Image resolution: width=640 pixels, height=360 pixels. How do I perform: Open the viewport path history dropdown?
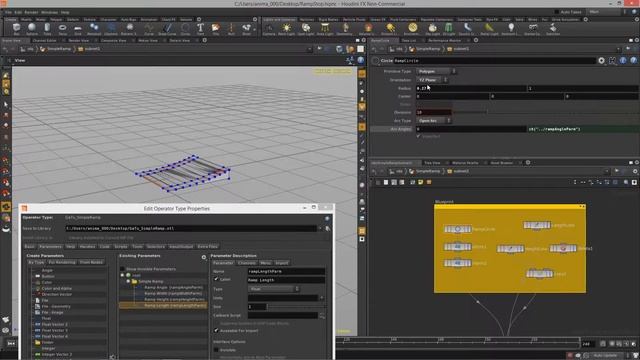310,49
